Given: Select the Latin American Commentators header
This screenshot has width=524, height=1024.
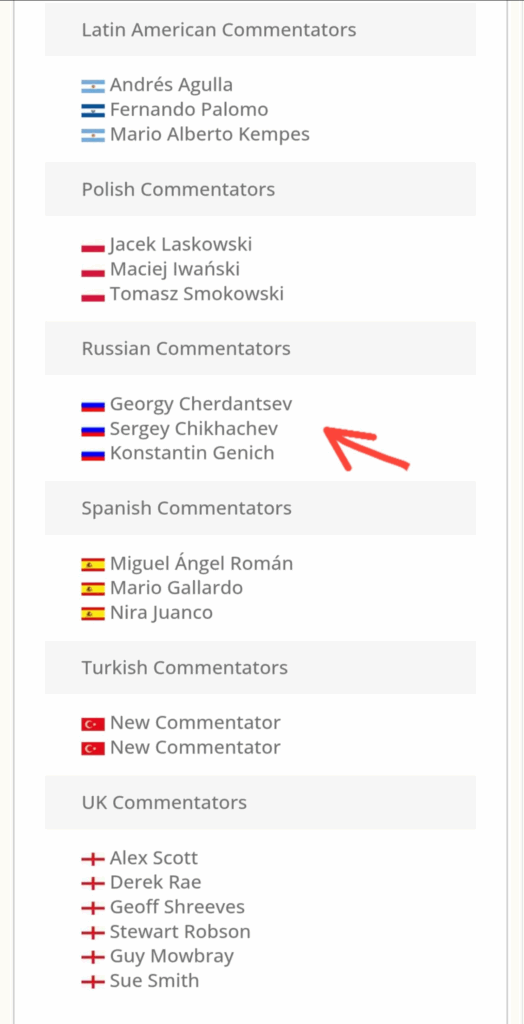Looking at the screenshot, I should tap(260, 29).
